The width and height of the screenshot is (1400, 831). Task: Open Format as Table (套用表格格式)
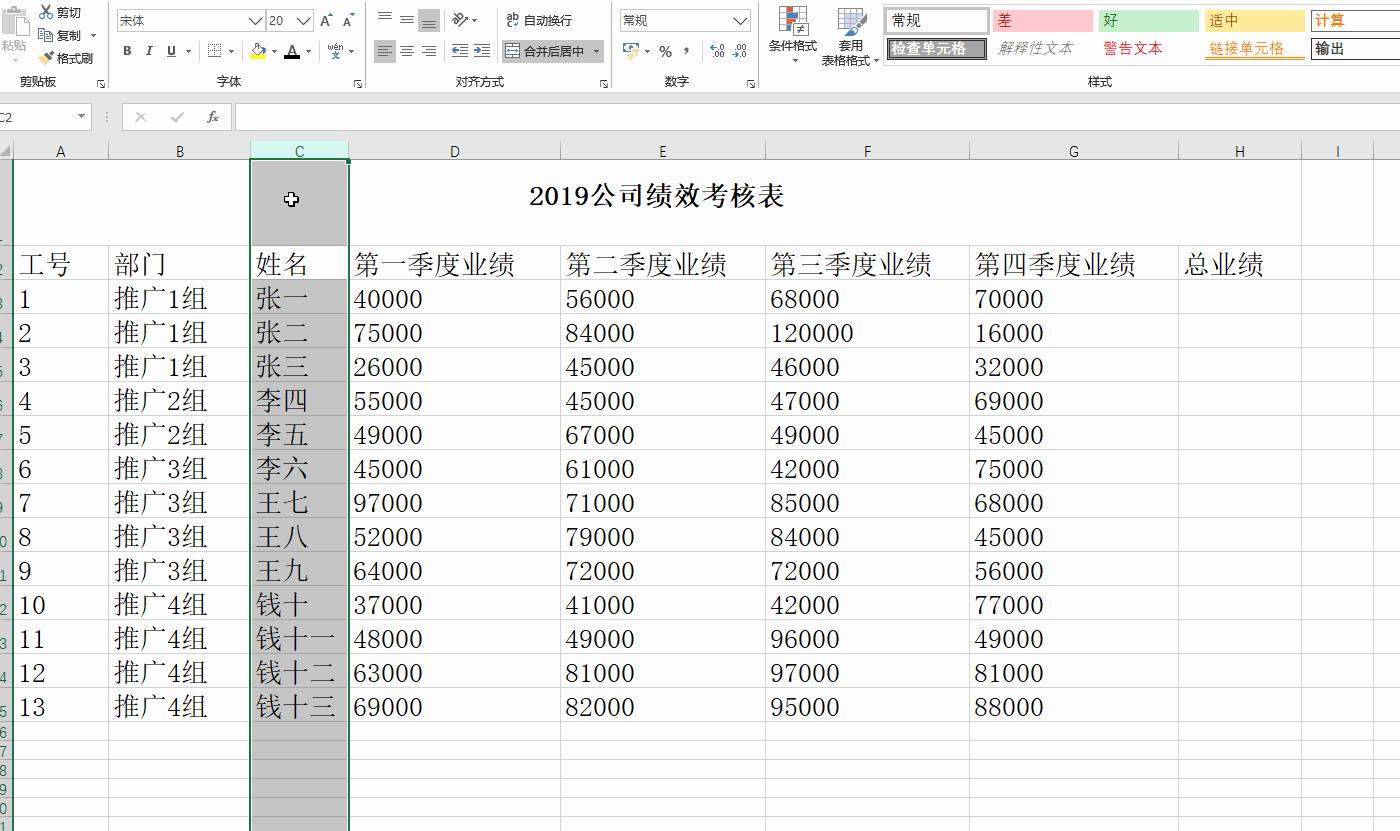[x=850, y=36]
